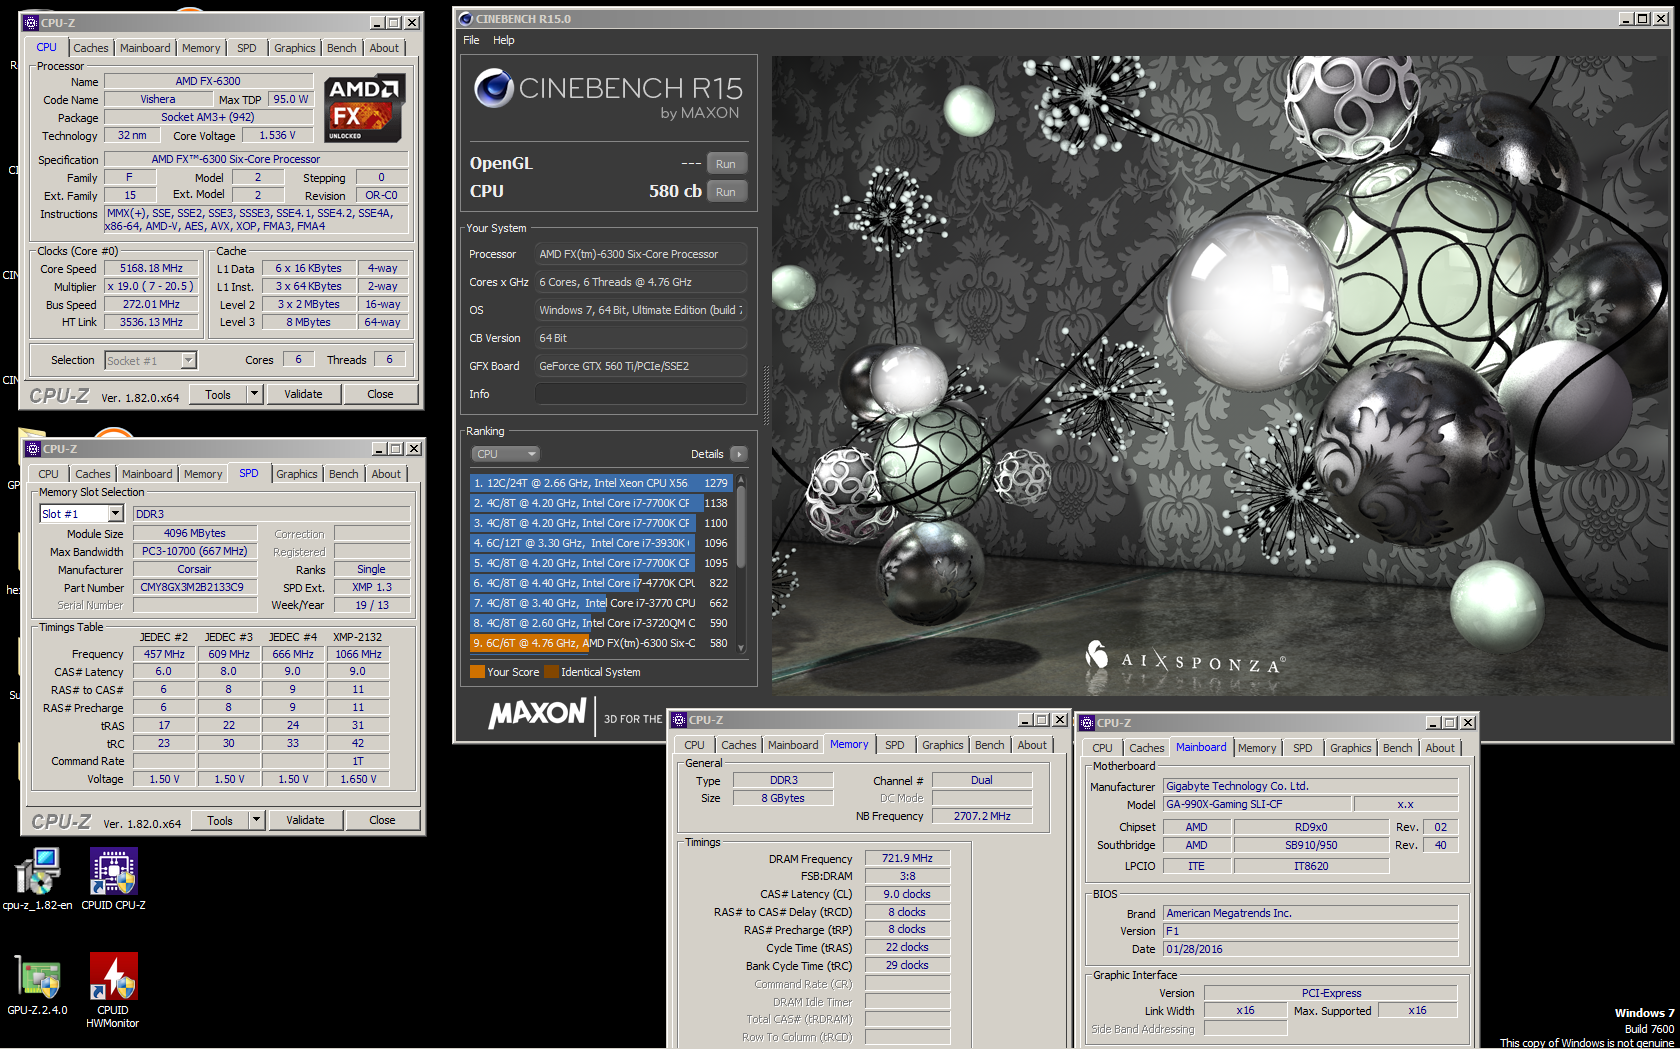This screenshot has height=1050, width=1680.
Task: Click the brown Identical System legend swatch
Action: pyautogui.click(x=551, y=672)
